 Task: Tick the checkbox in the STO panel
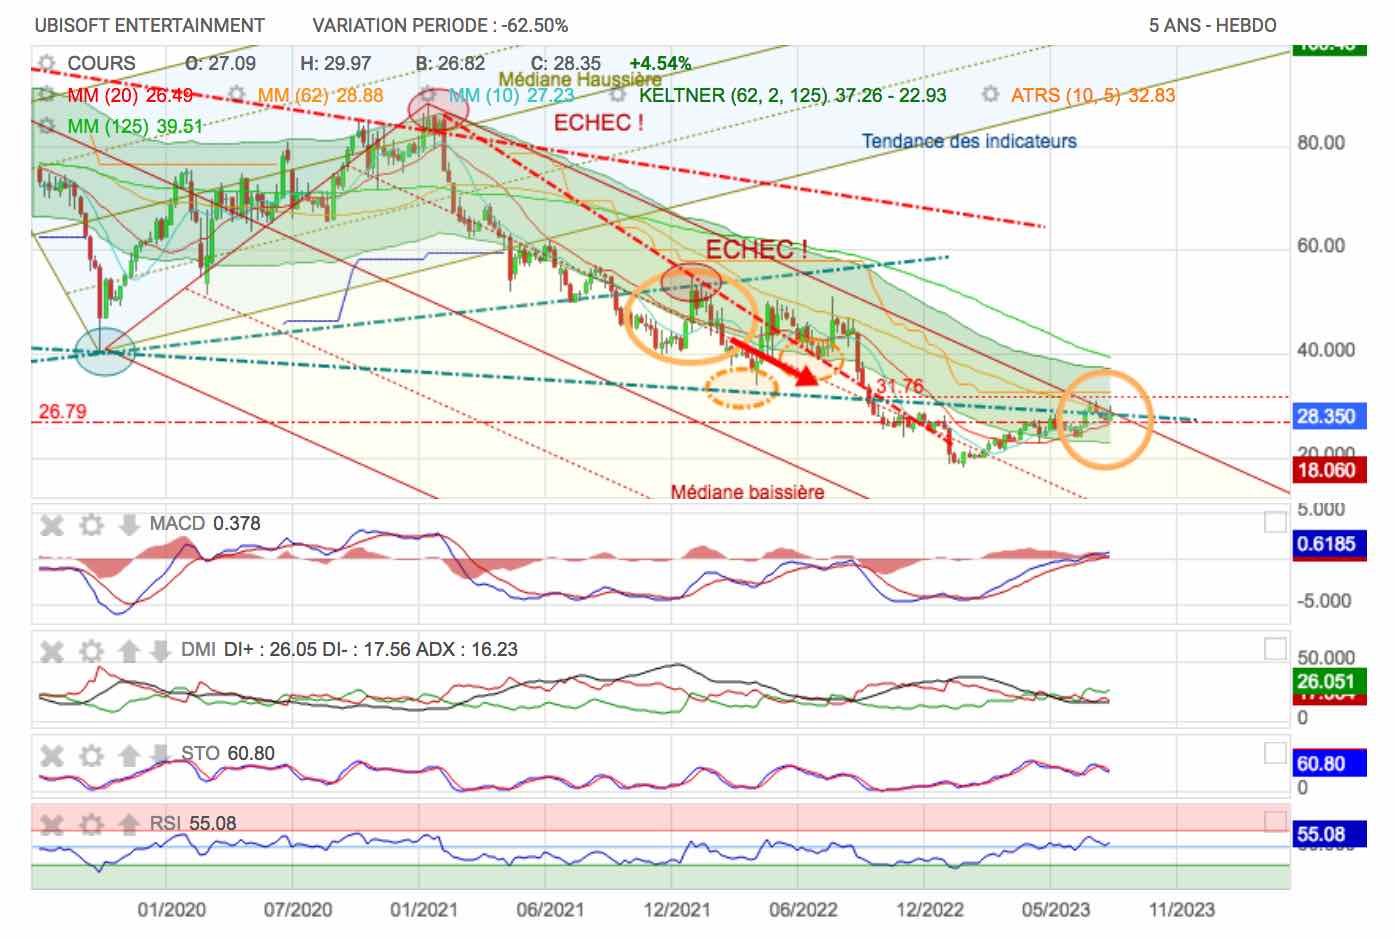(x=1275, y=753)
